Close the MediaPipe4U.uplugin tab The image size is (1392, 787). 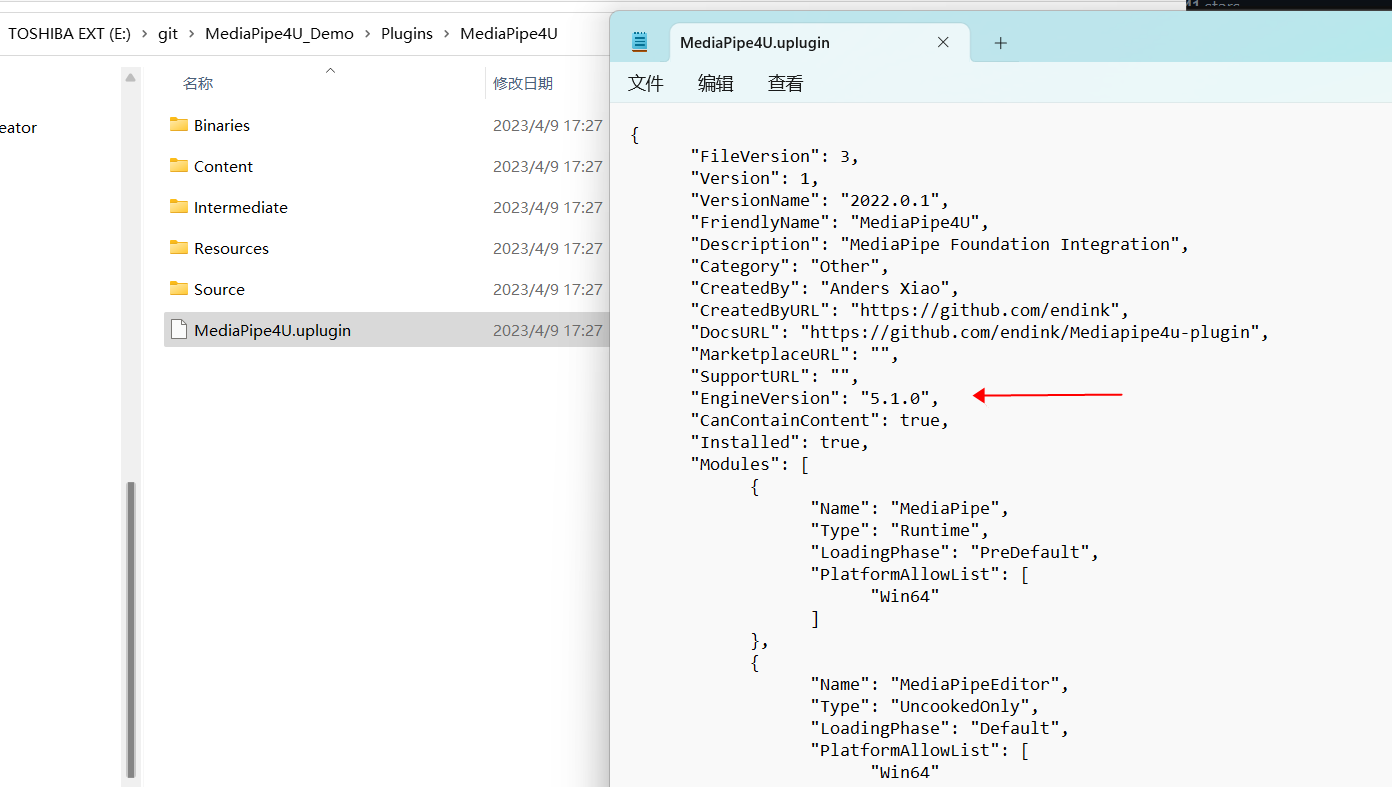(942, 42)
